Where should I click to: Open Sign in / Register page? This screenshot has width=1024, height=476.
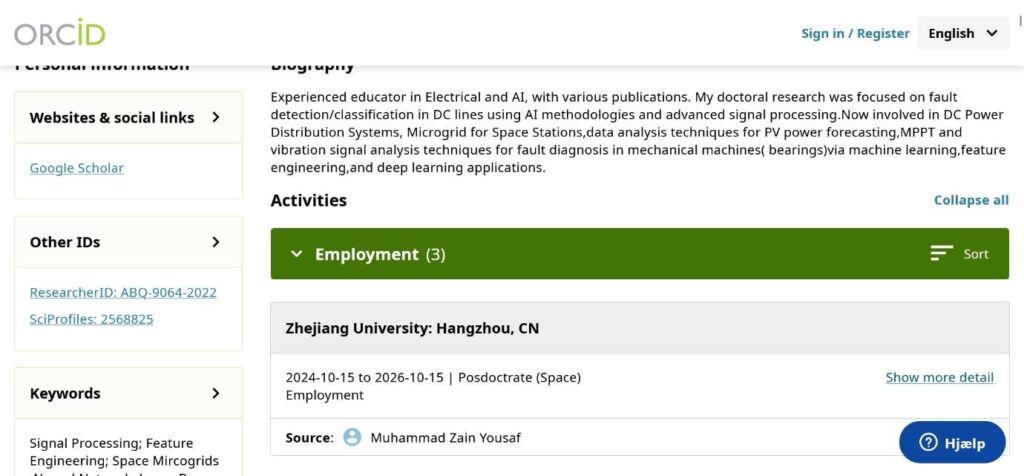coord(855,33)
